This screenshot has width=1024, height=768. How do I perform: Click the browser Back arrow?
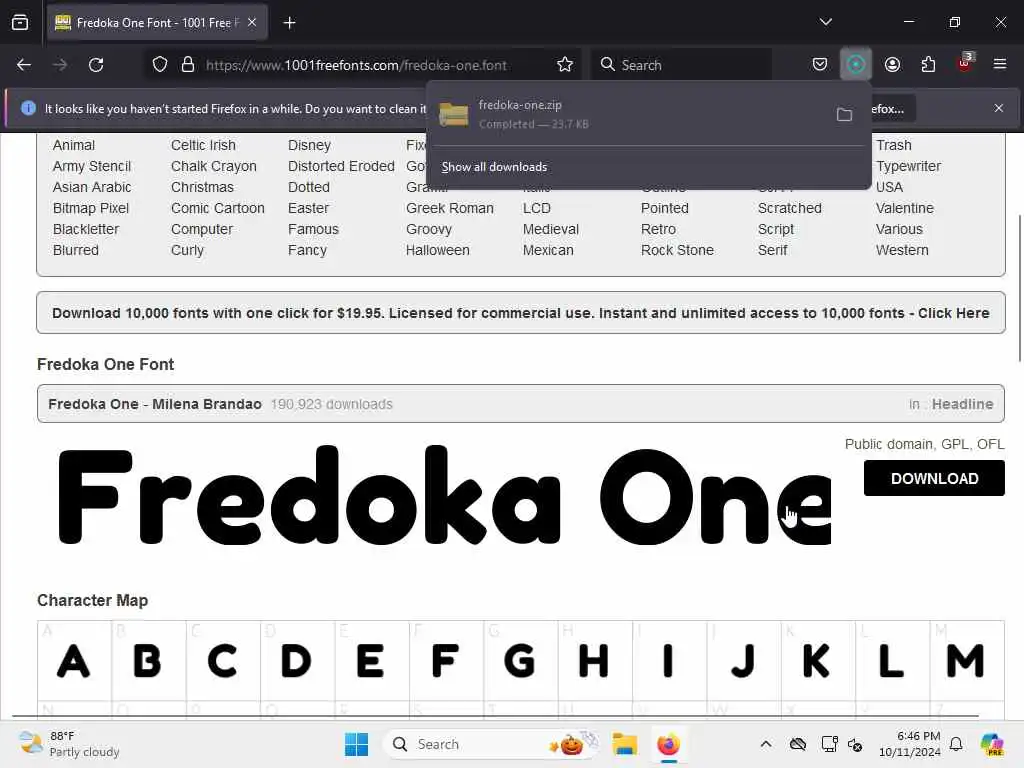(x=24, y=65)
